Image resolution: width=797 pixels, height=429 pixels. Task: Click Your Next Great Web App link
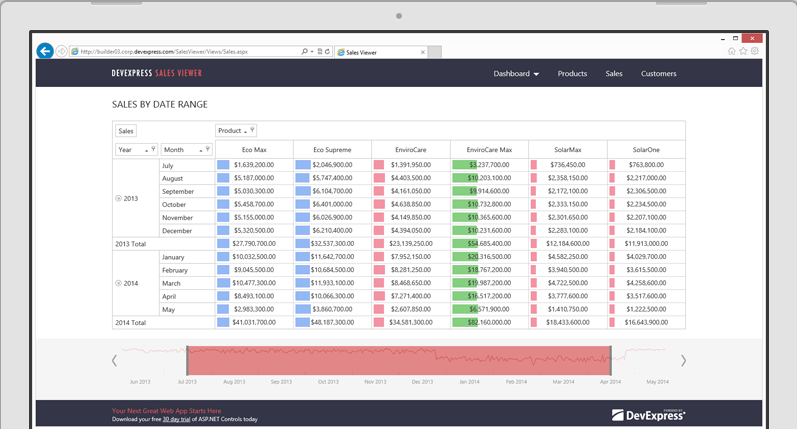(x=167, y=411)
